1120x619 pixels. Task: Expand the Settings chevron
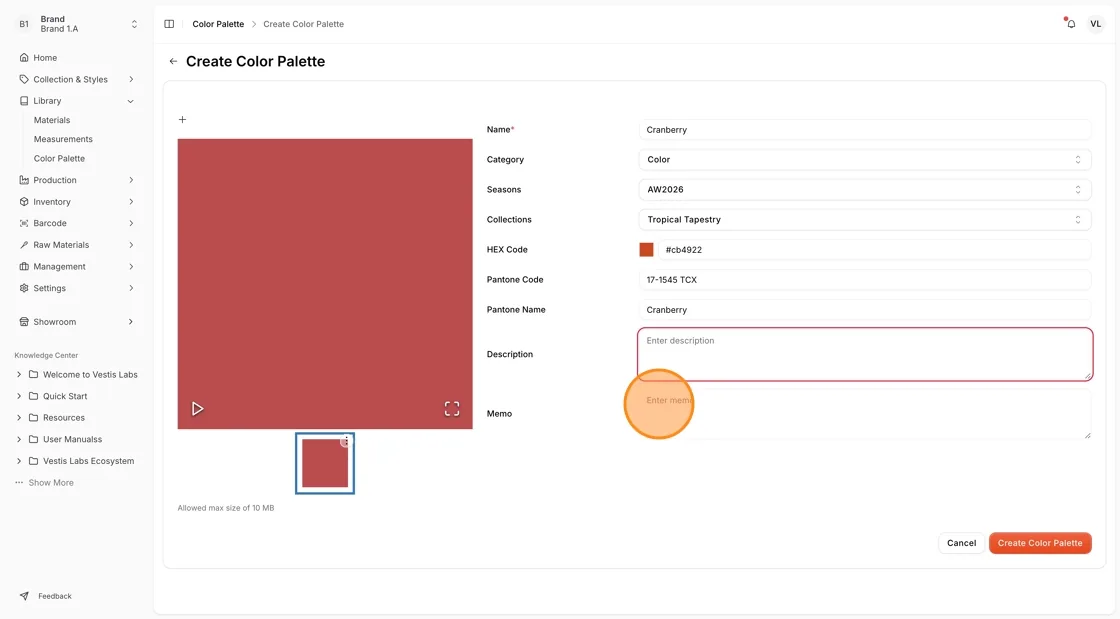[131, 288]
